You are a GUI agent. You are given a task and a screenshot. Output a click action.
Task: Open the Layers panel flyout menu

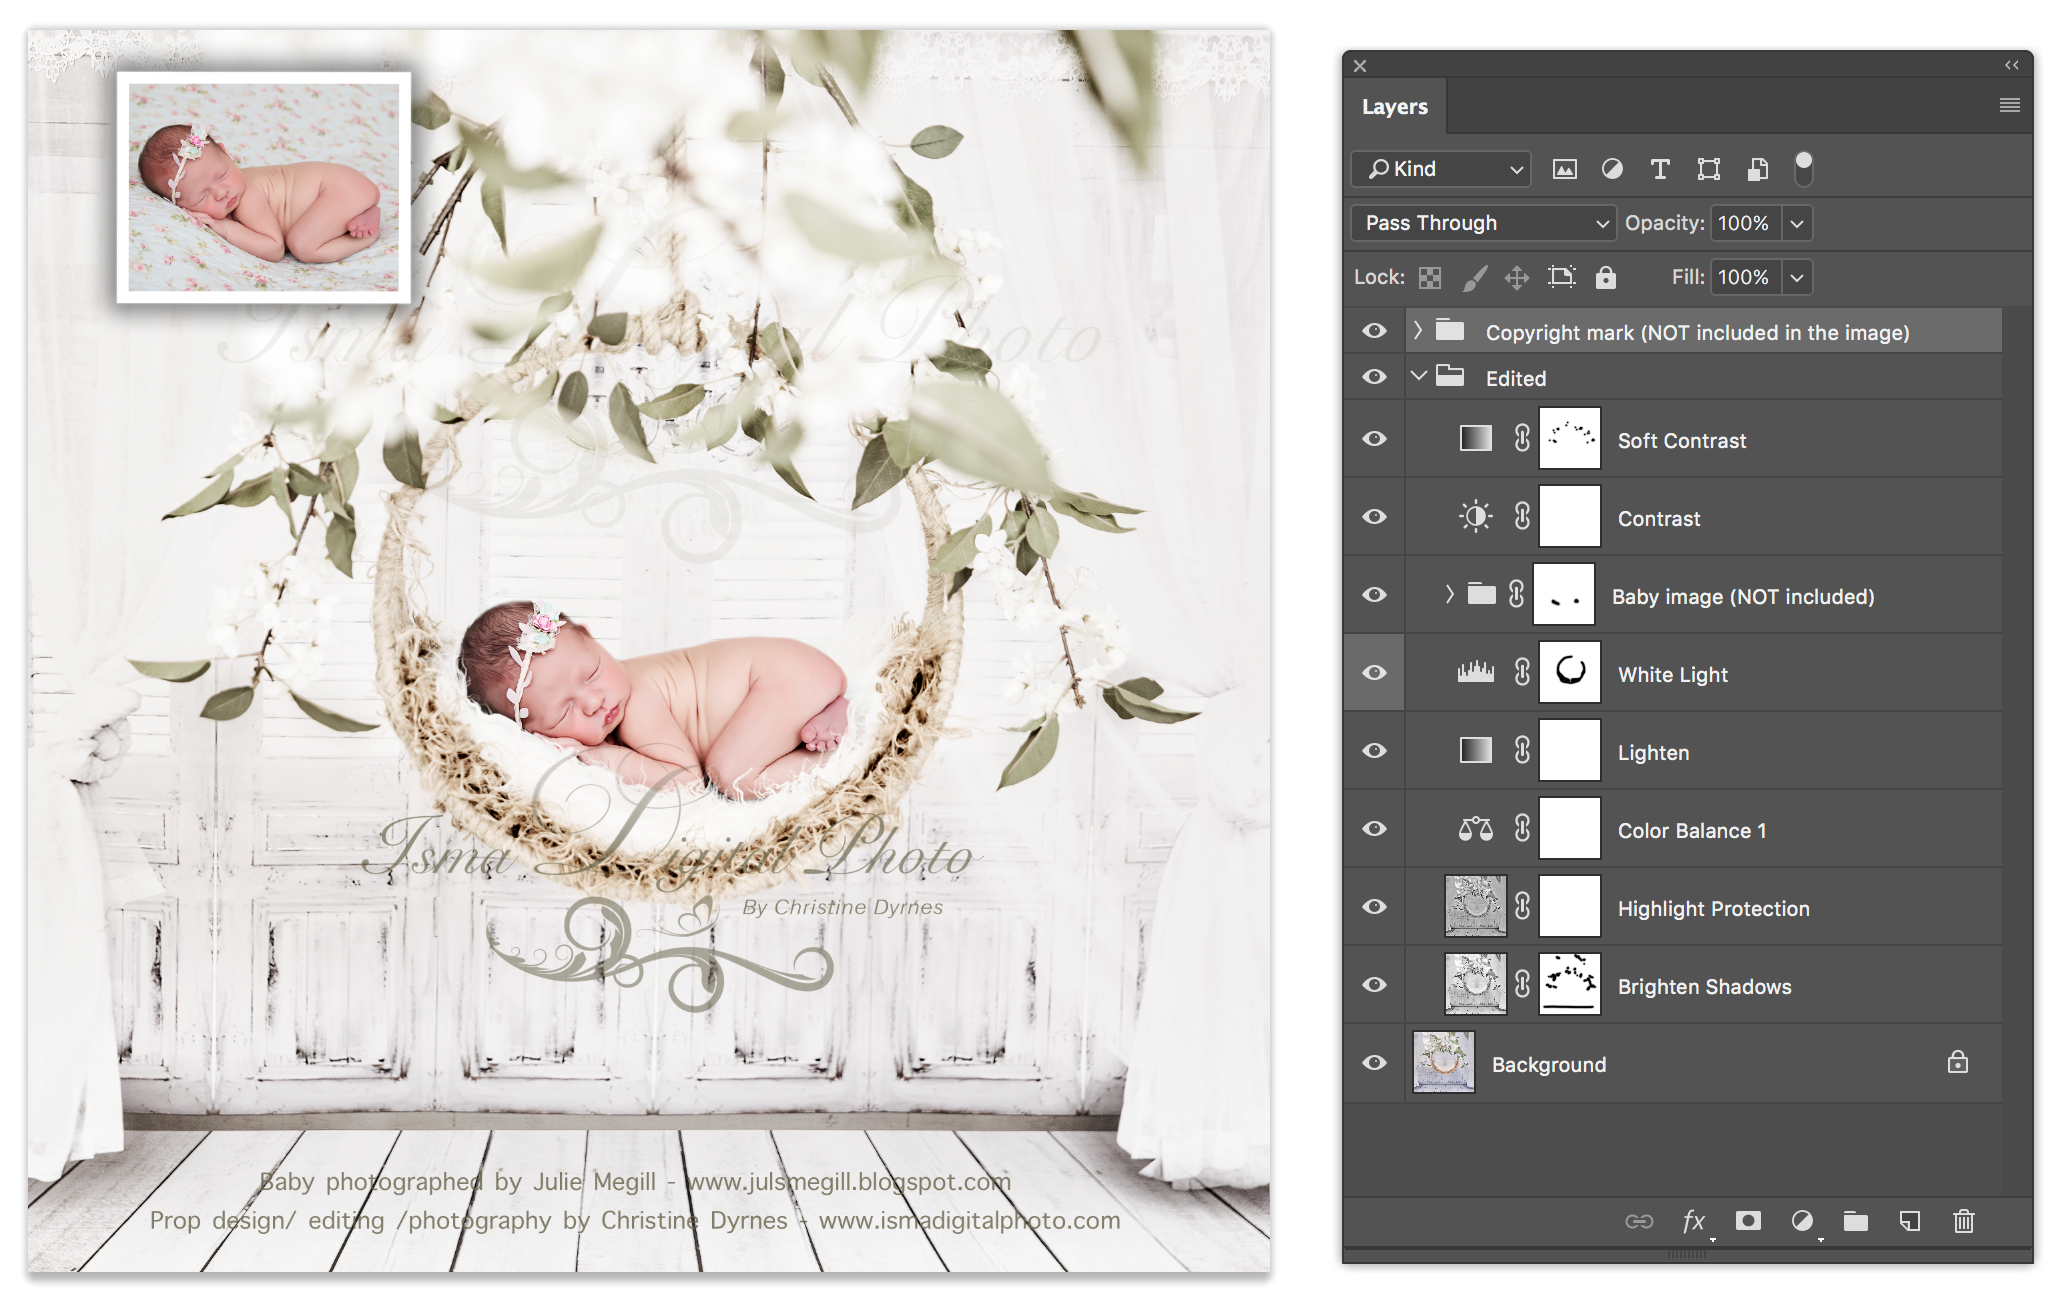2009,105
